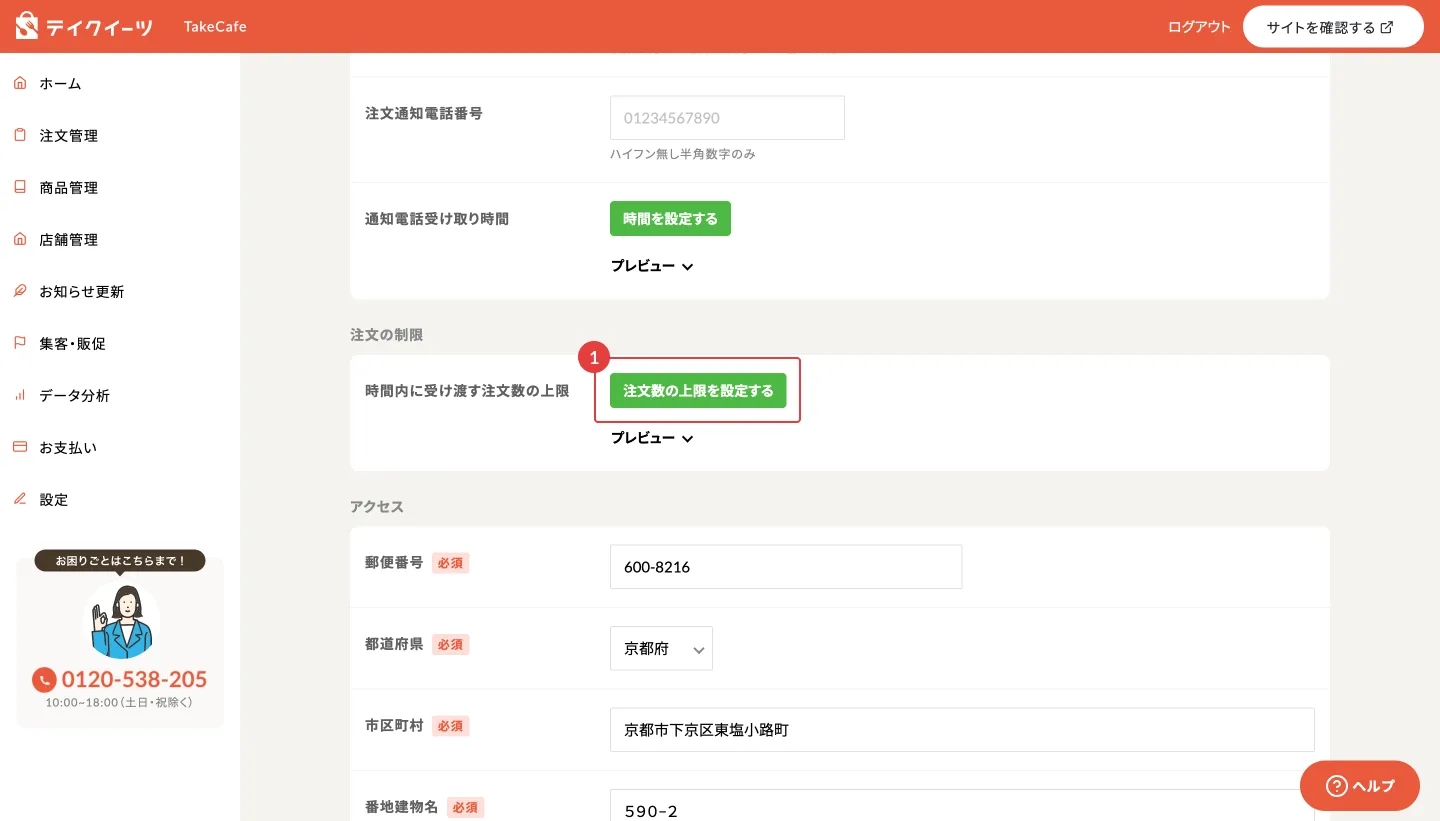Click the home icon in the sidebar
This screenshot has height=821, width=1440.
click(20, 83)
